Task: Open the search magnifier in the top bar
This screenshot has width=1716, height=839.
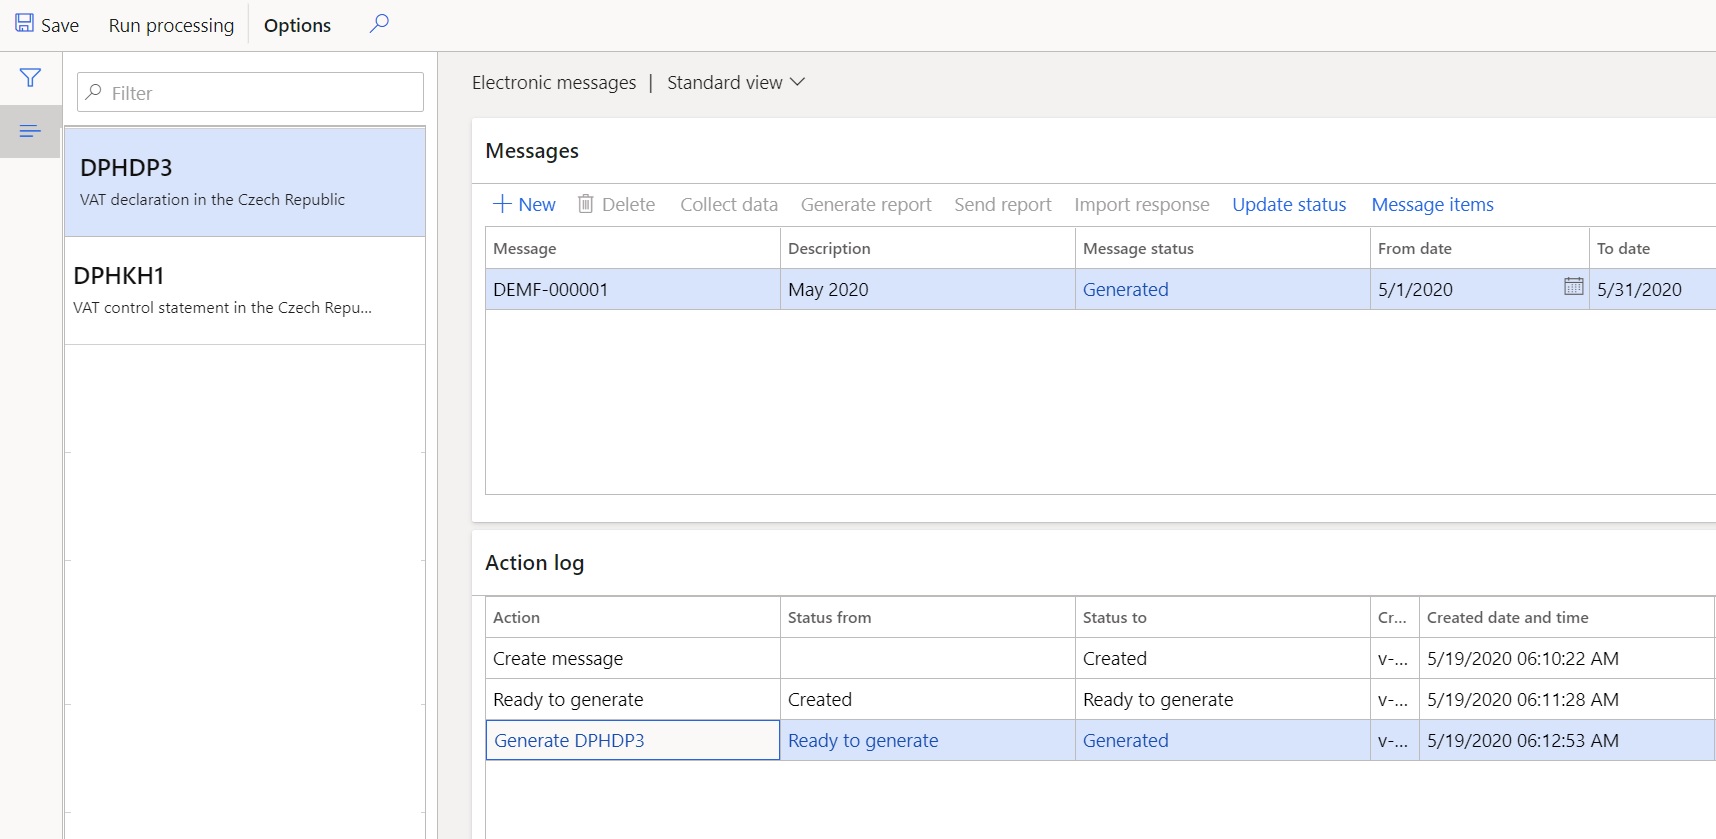Action: coord(379,24)
